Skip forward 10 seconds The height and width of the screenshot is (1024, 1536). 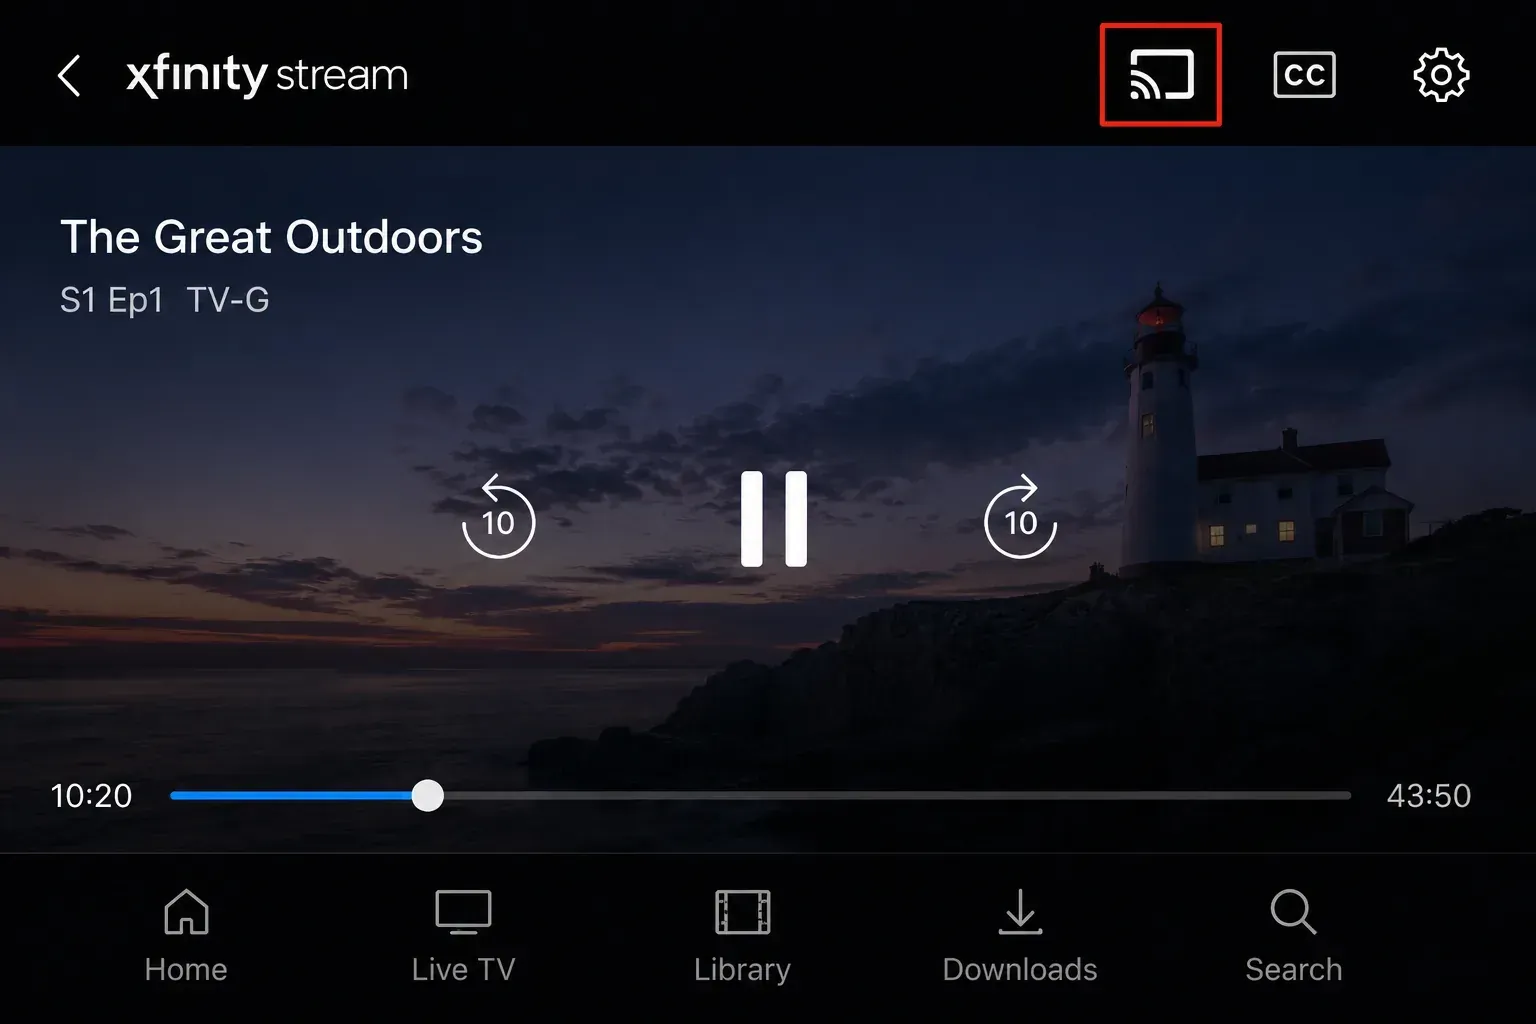[x=1020, y=516]
